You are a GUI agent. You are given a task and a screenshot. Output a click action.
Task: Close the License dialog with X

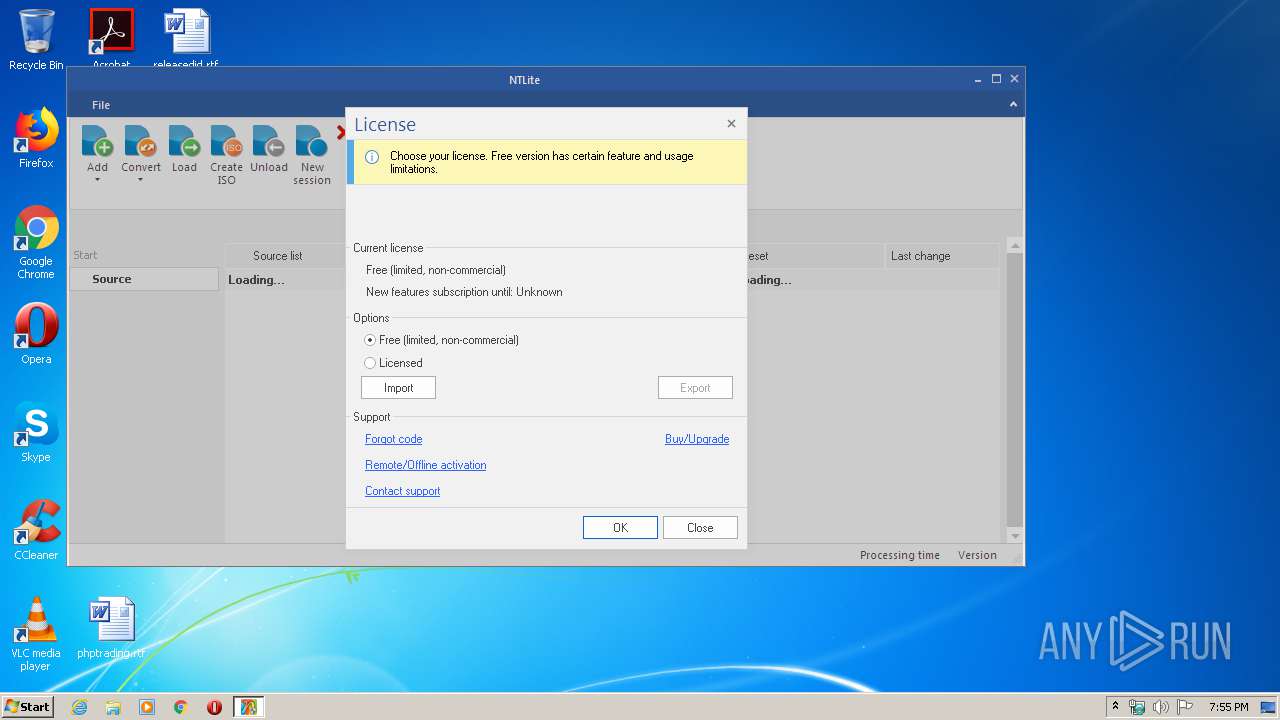click(731, 124)
